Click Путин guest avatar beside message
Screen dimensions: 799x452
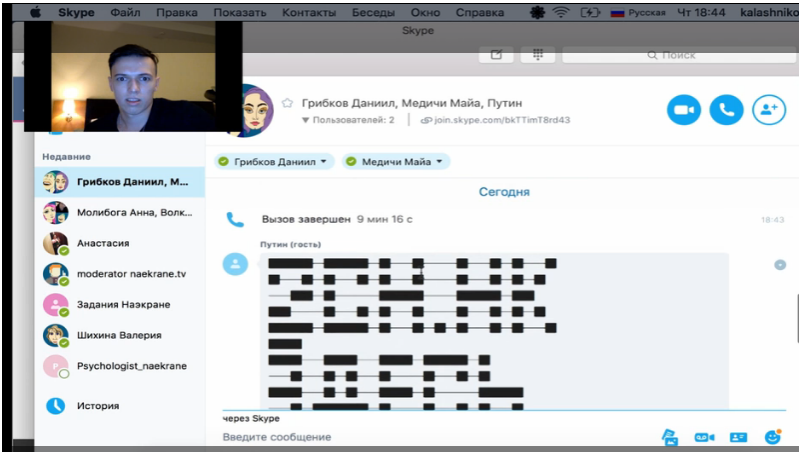coord(235,264)
